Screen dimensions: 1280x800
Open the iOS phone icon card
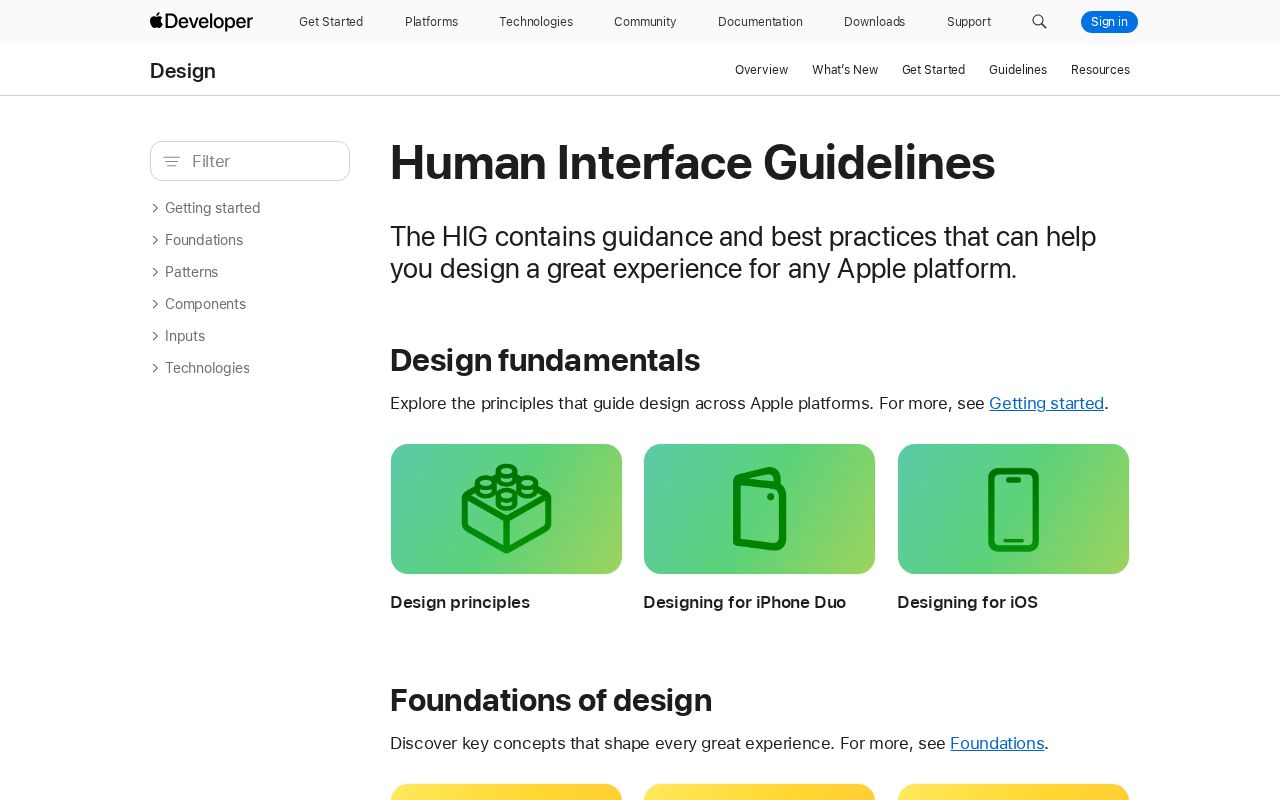pyautogui.click(x=1013, y=509)
